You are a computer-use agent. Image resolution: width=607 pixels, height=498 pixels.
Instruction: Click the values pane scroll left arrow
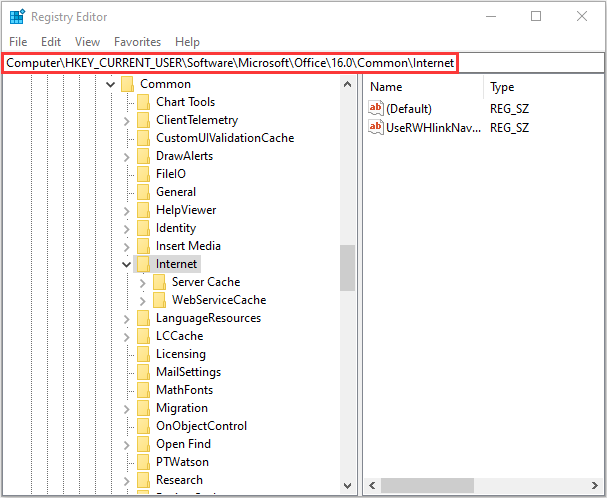point(372,485)
